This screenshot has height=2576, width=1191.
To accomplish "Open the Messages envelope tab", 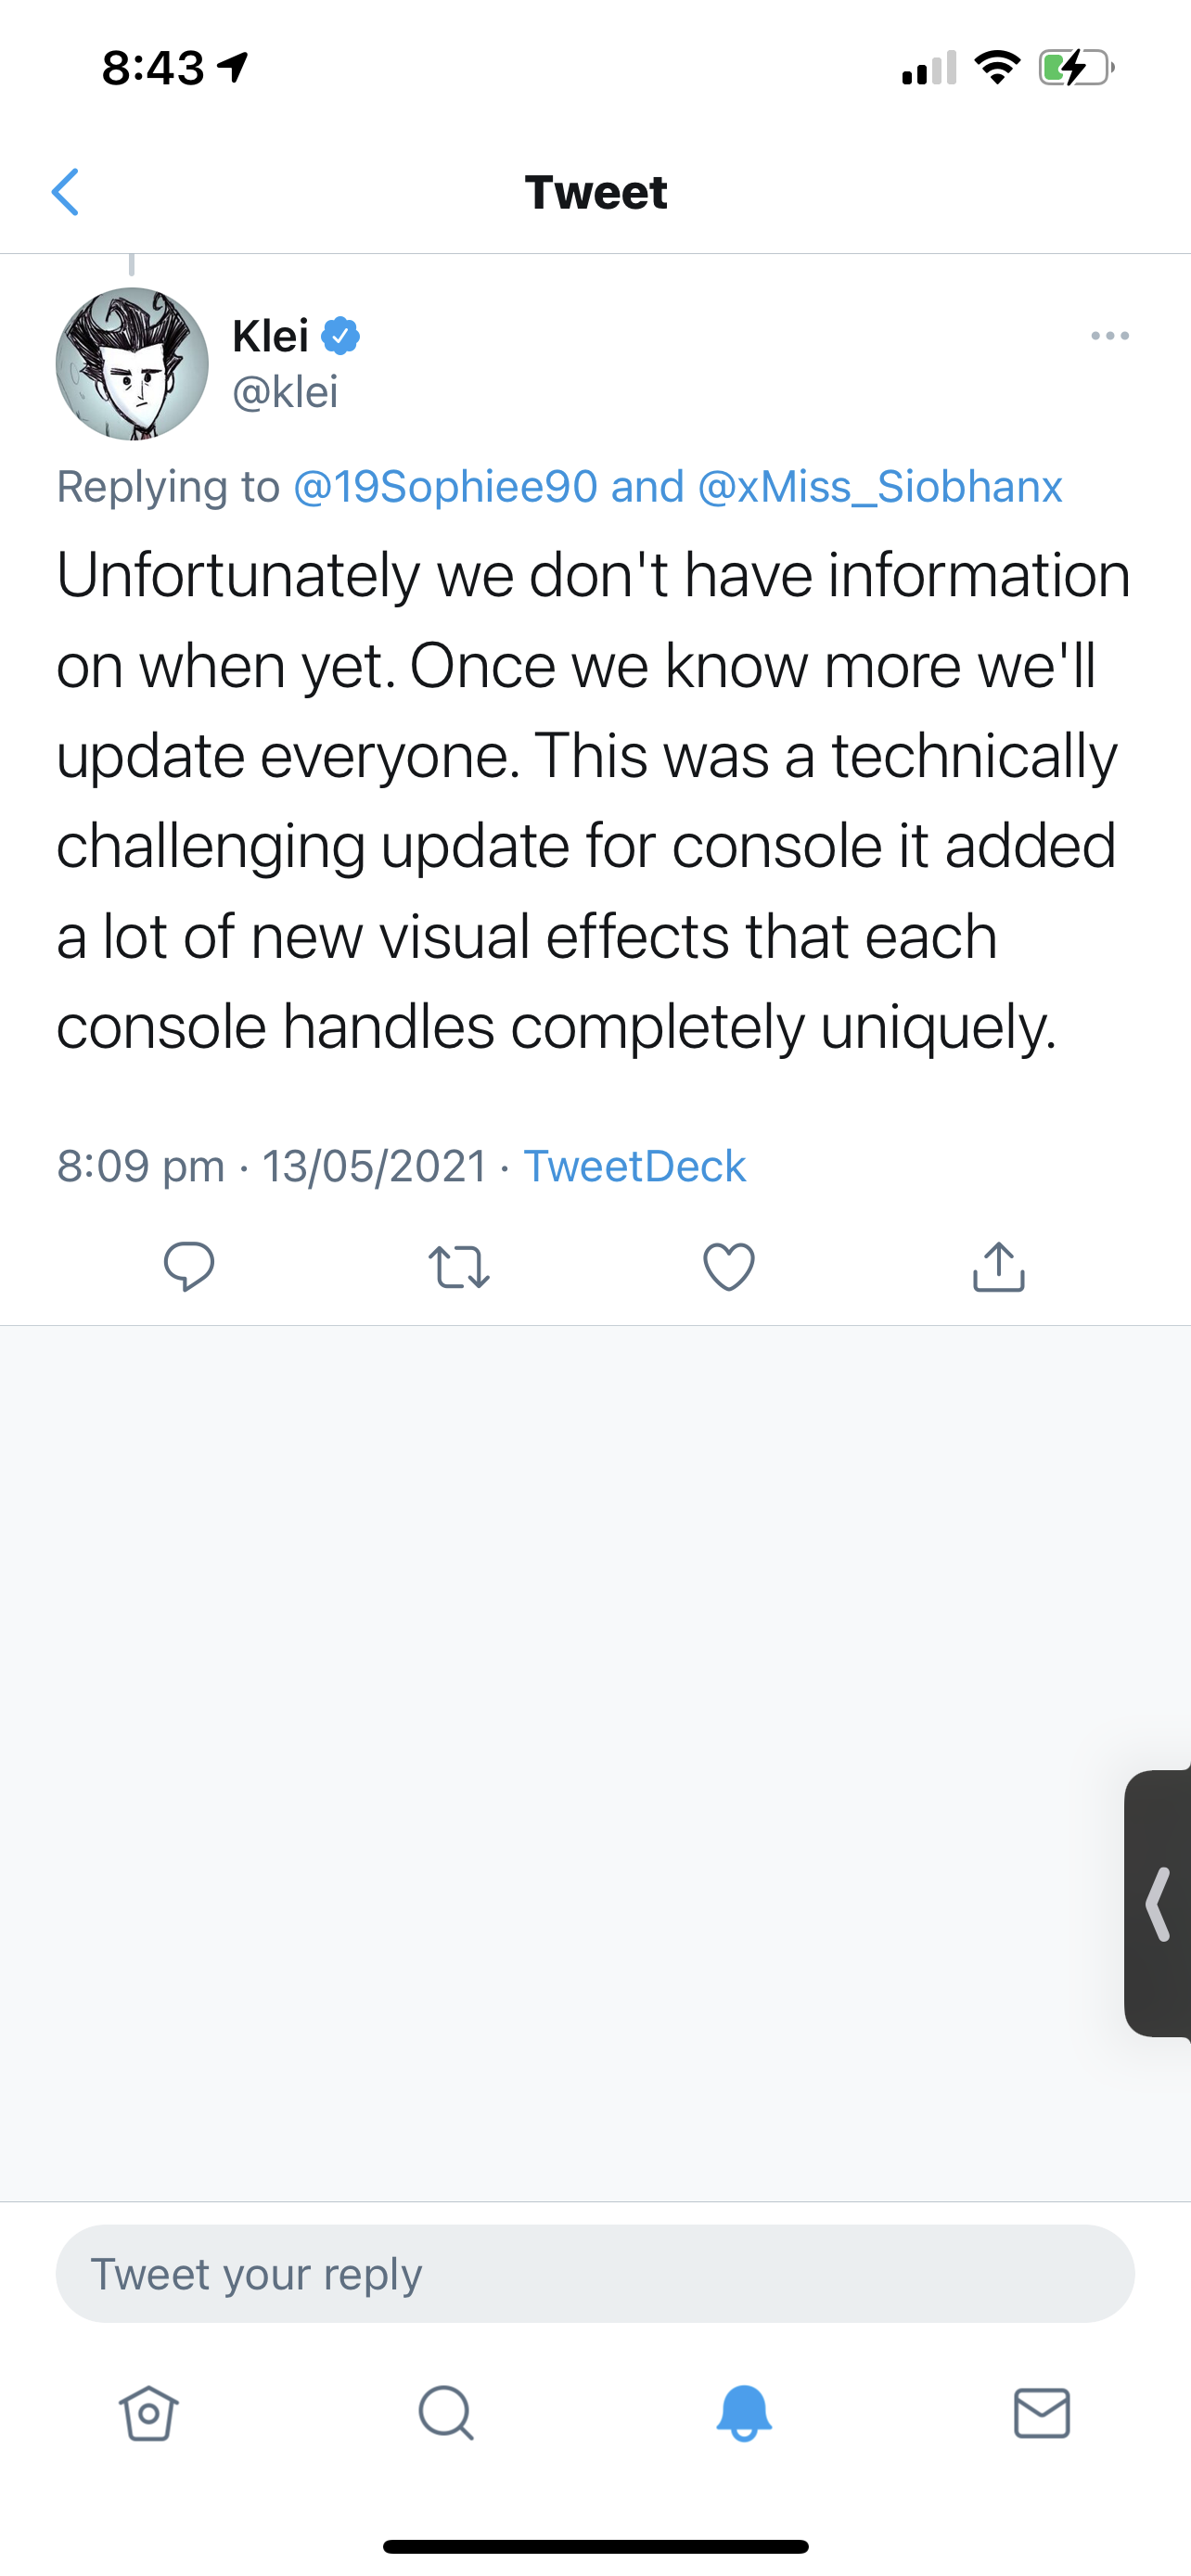I will coord(1042,2414).
